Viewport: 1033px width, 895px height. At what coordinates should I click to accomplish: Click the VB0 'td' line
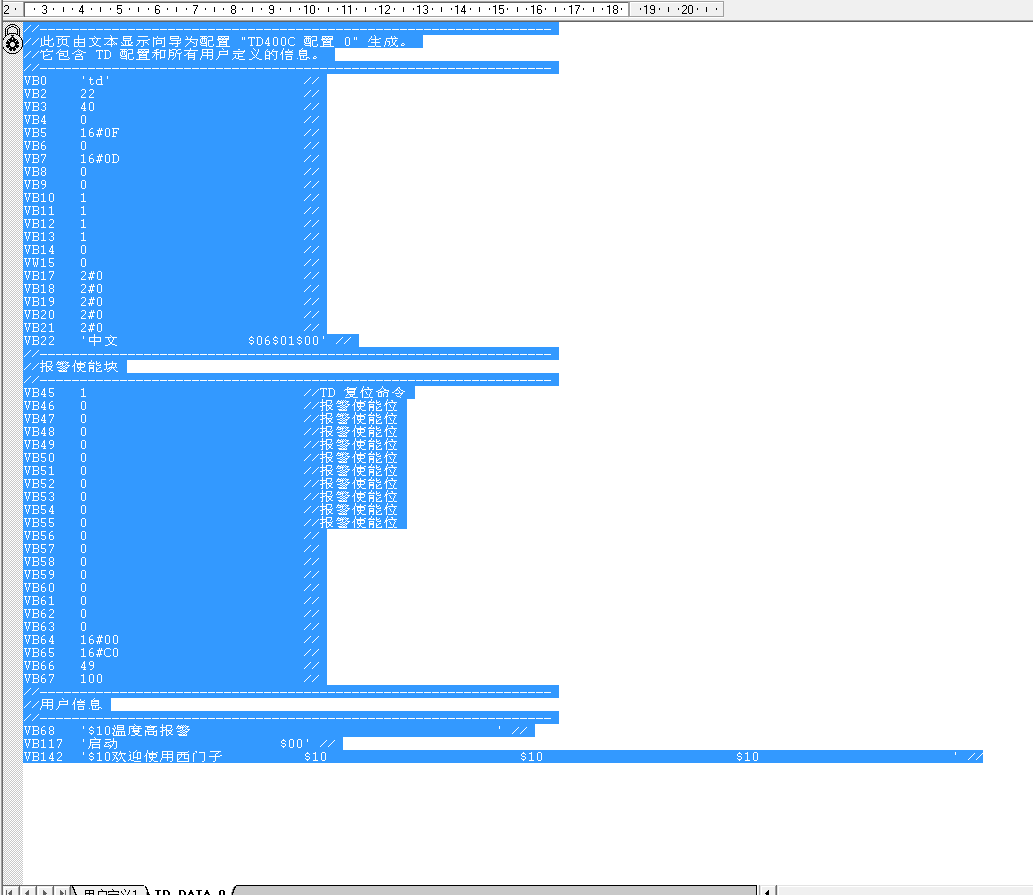click(x=175, y=81)
